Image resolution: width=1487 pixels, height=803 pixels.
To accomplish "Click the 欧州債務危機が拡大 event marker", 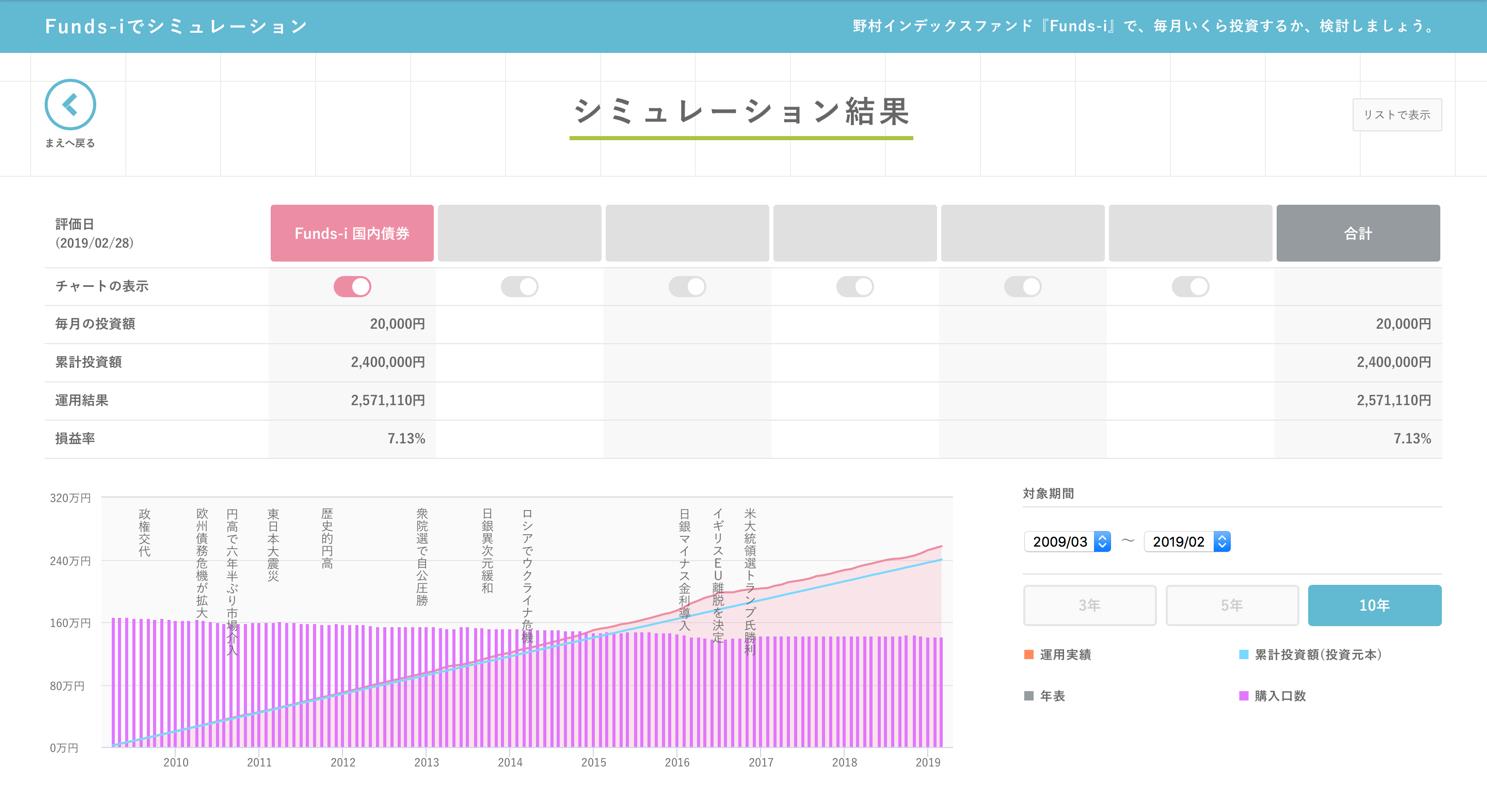I will pyautogui.click(x=202, y=564).
